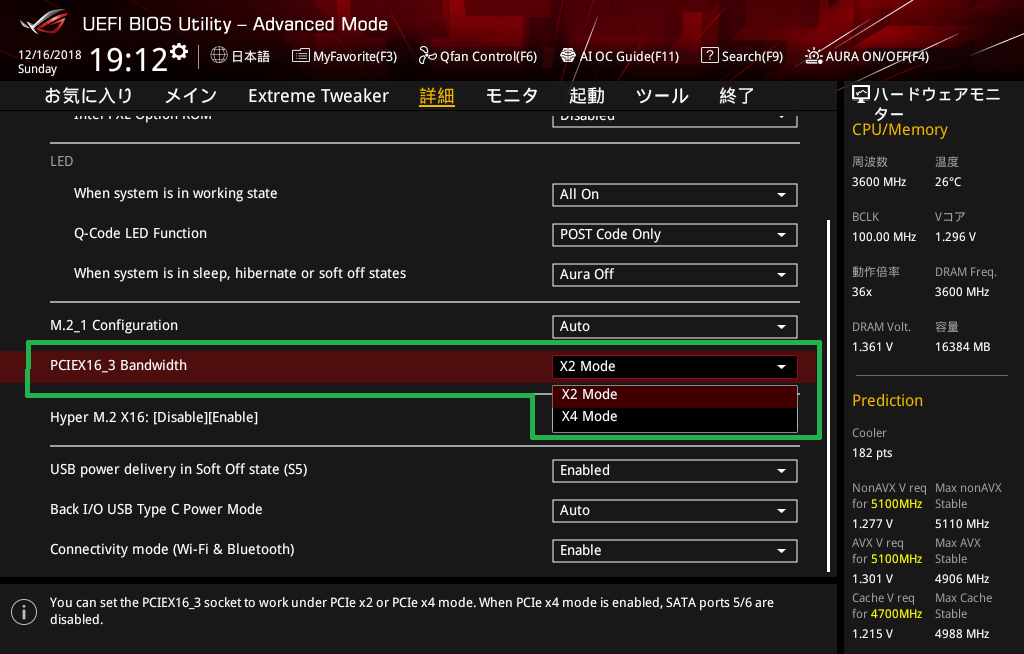
Task: Open Connectivity mode Wi-Fi dropdown
Action: [675, 550]
